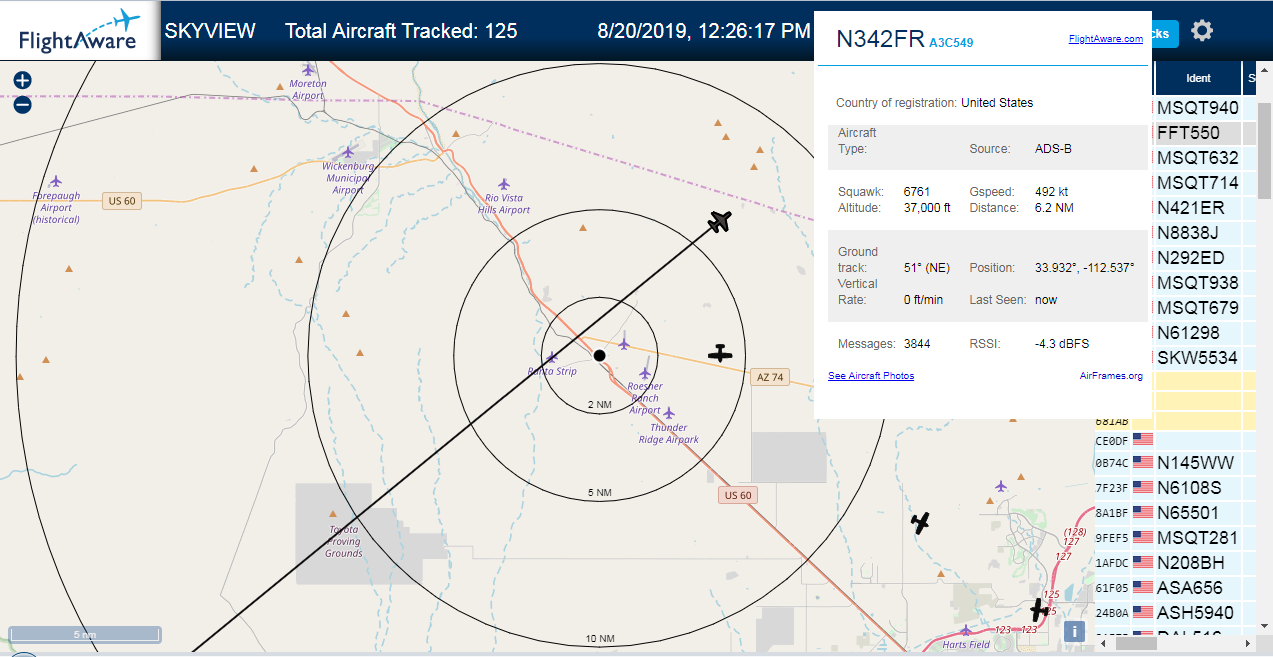This screenshot has height=657, width=1273.
Task: Click the Roesner Ranch Airport marker
Action: coord(645,373)
